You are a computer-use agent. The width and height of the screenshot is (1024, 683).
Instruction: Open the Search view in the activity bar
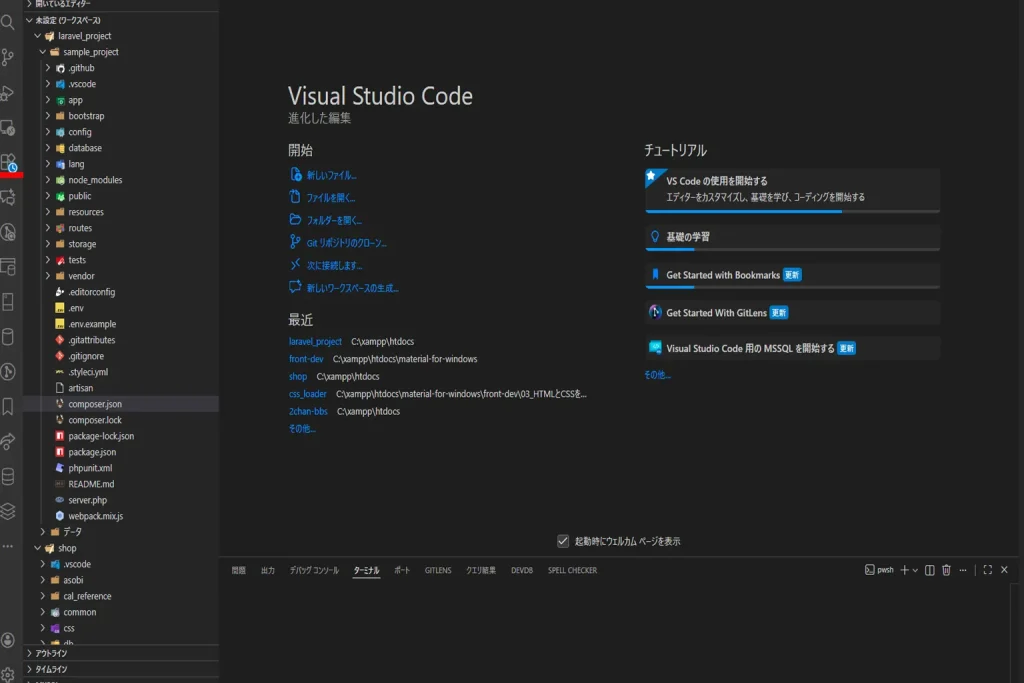pos(9,20)
